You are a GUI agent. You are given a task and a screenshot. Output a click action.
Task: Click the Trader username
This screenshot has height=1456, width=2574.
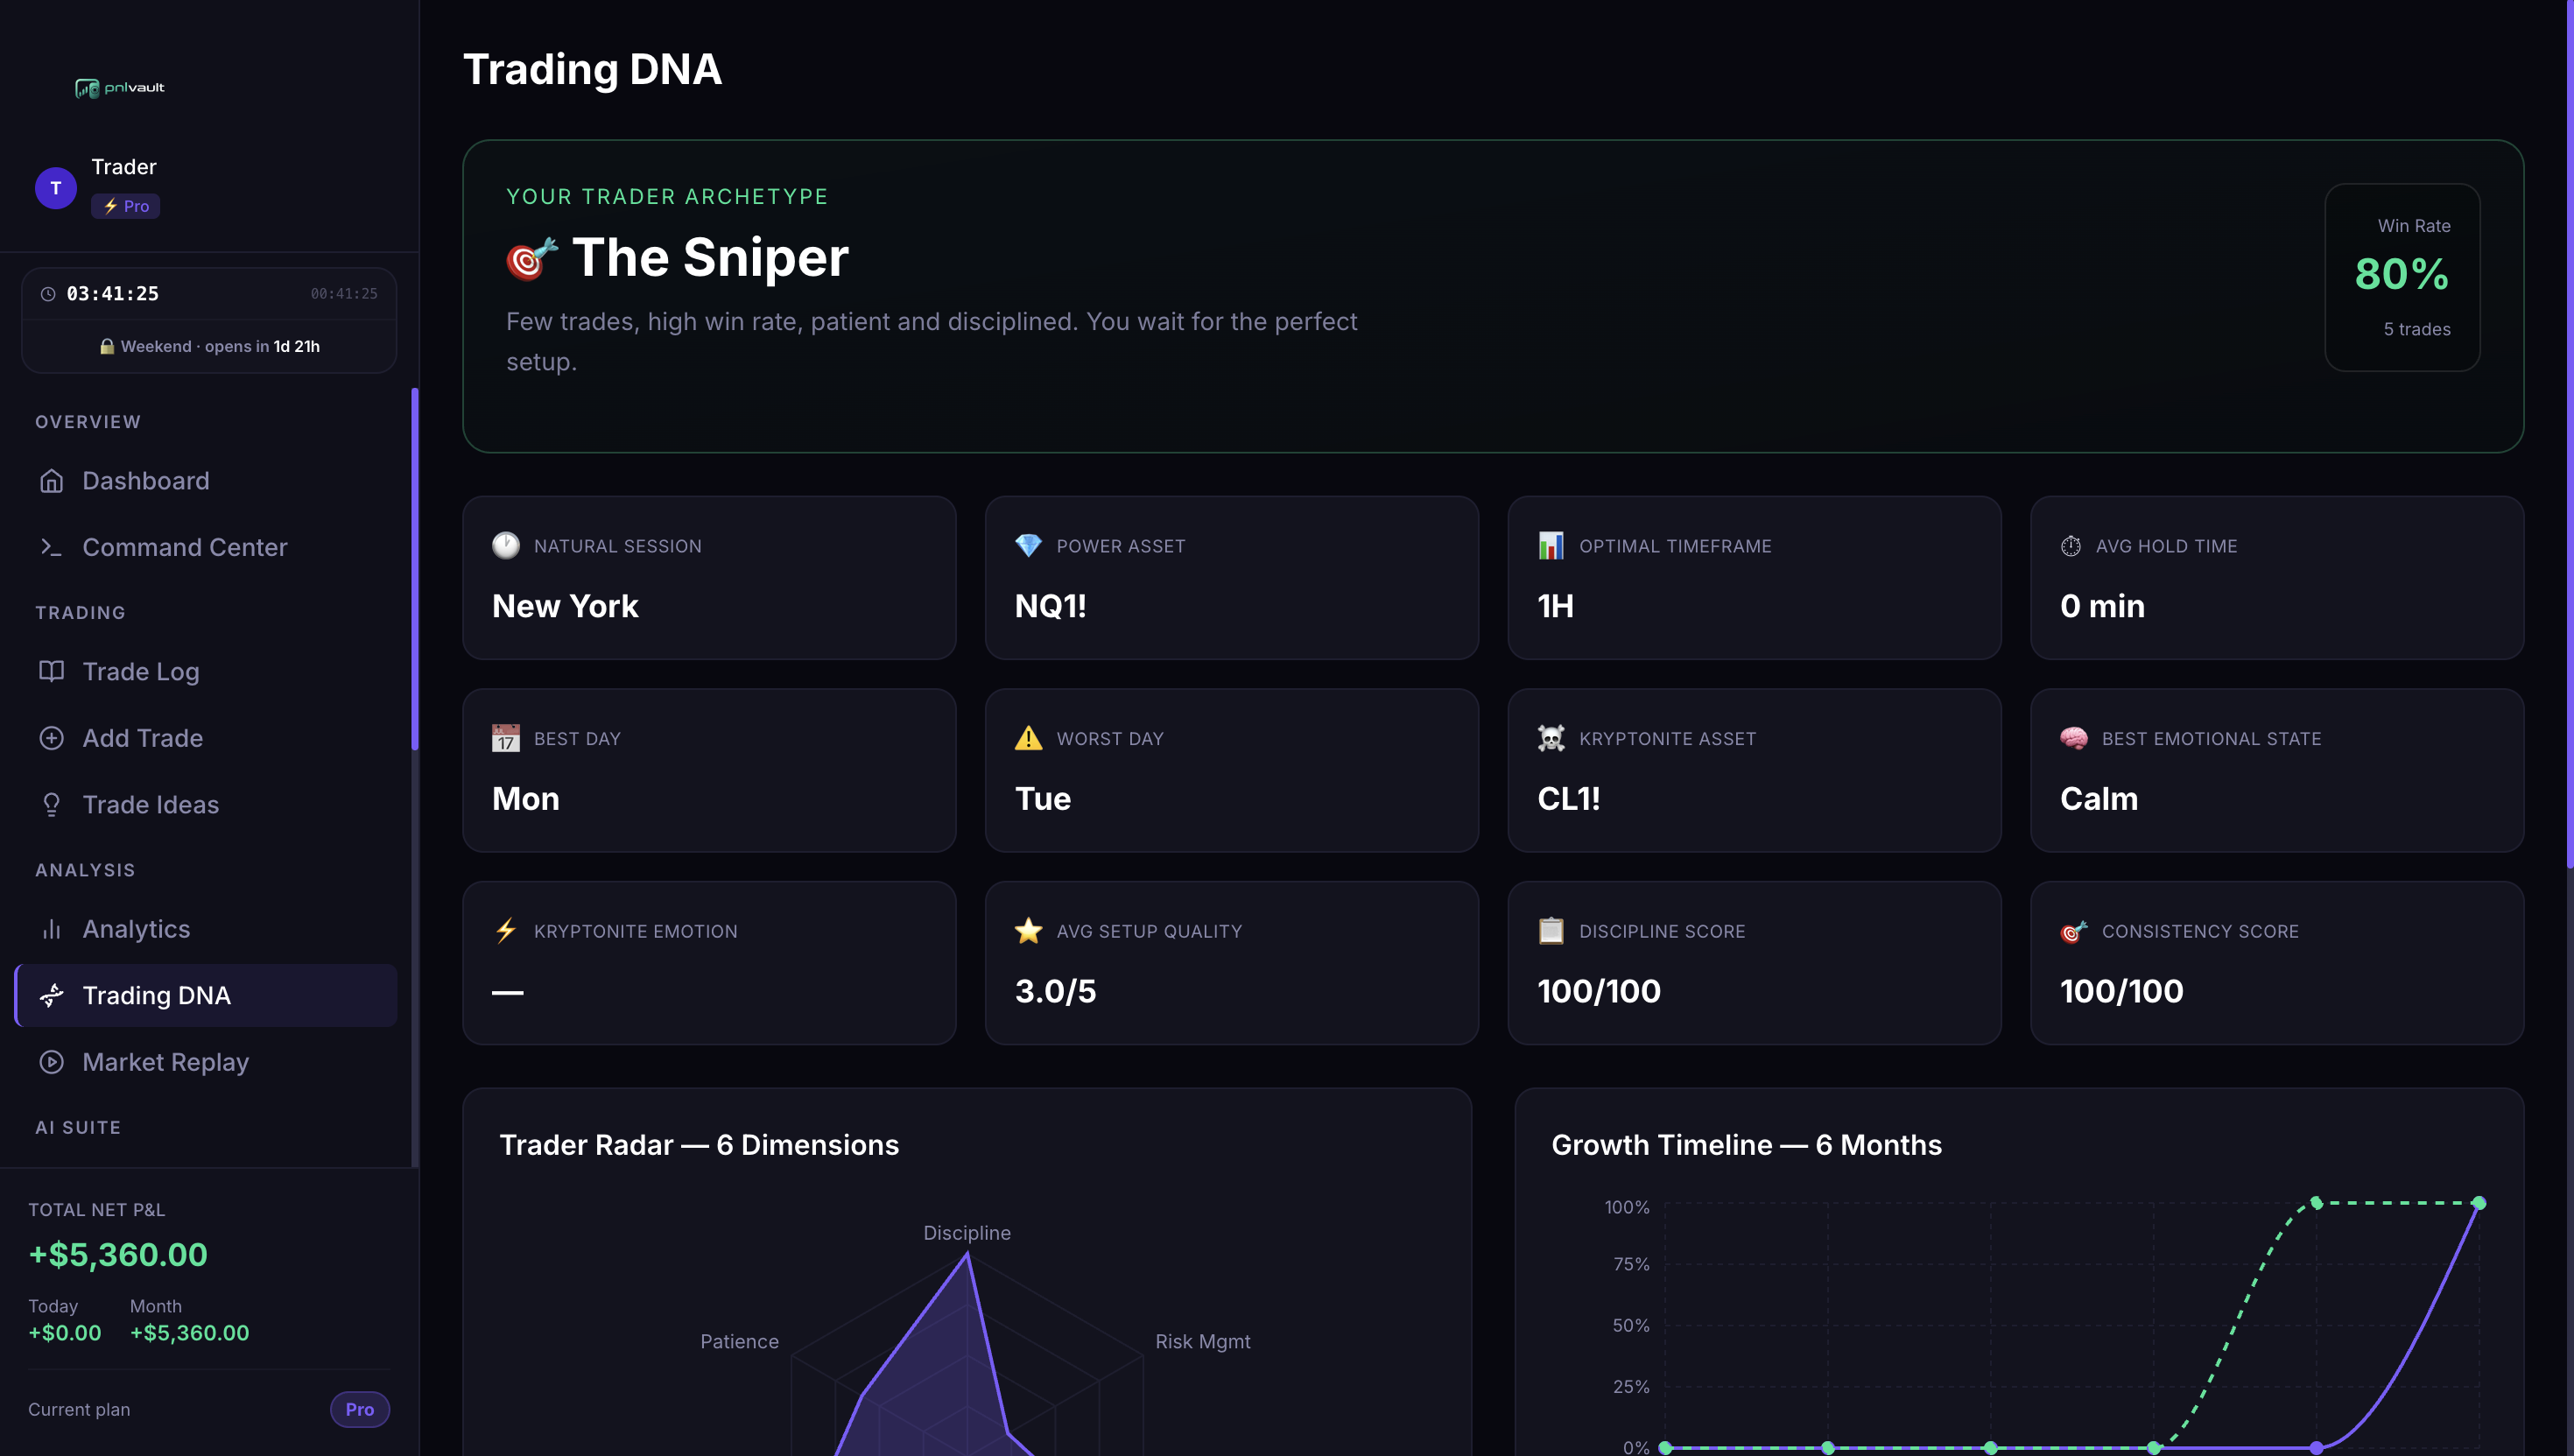pos(124,167)
